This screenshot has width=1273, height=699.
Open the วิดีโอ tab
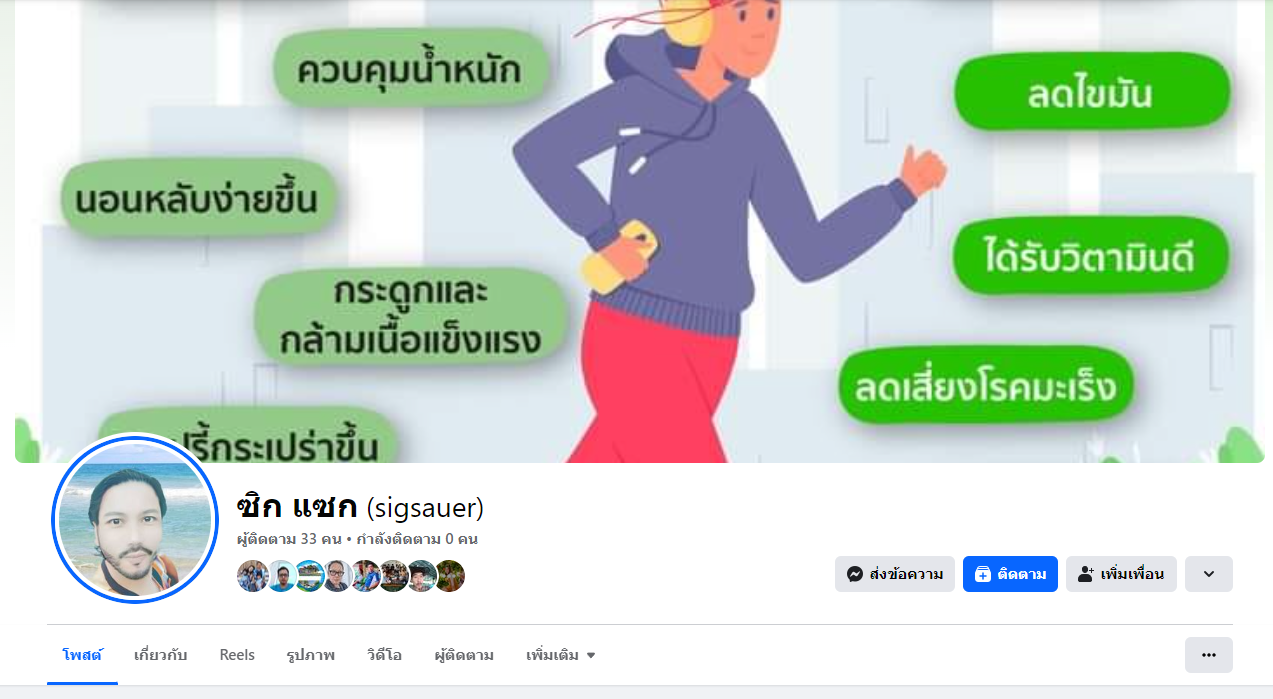[384, 655]
